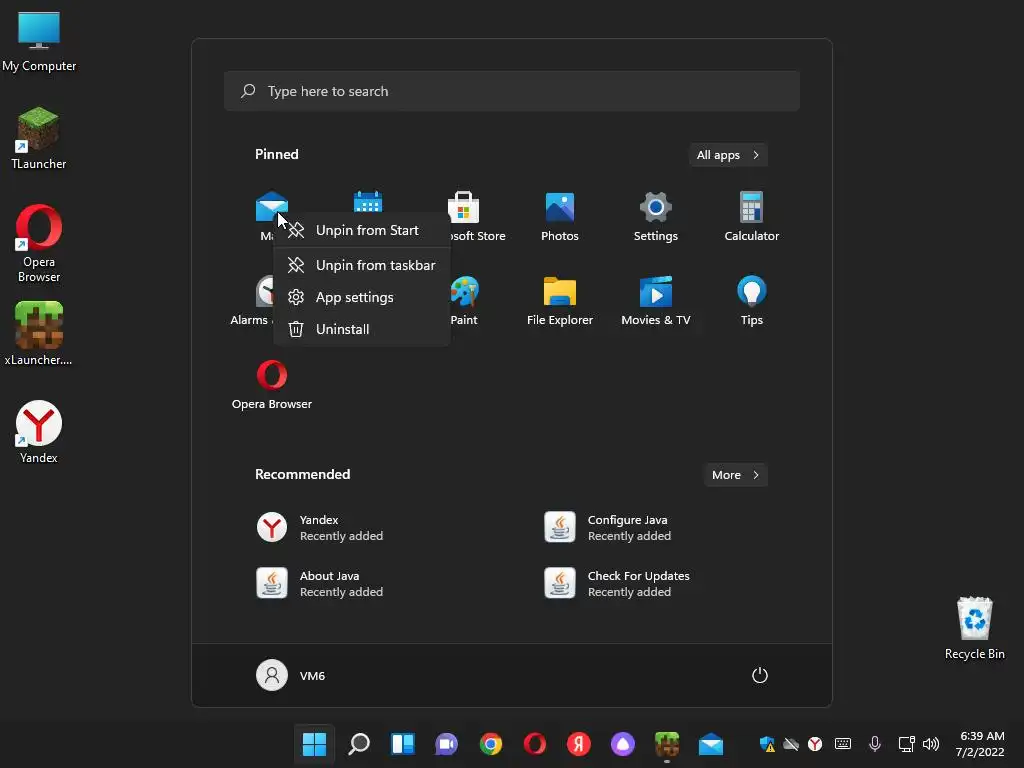Click the Start menu search box
The height and width of the screenshot is (768, 1024).
512,91
